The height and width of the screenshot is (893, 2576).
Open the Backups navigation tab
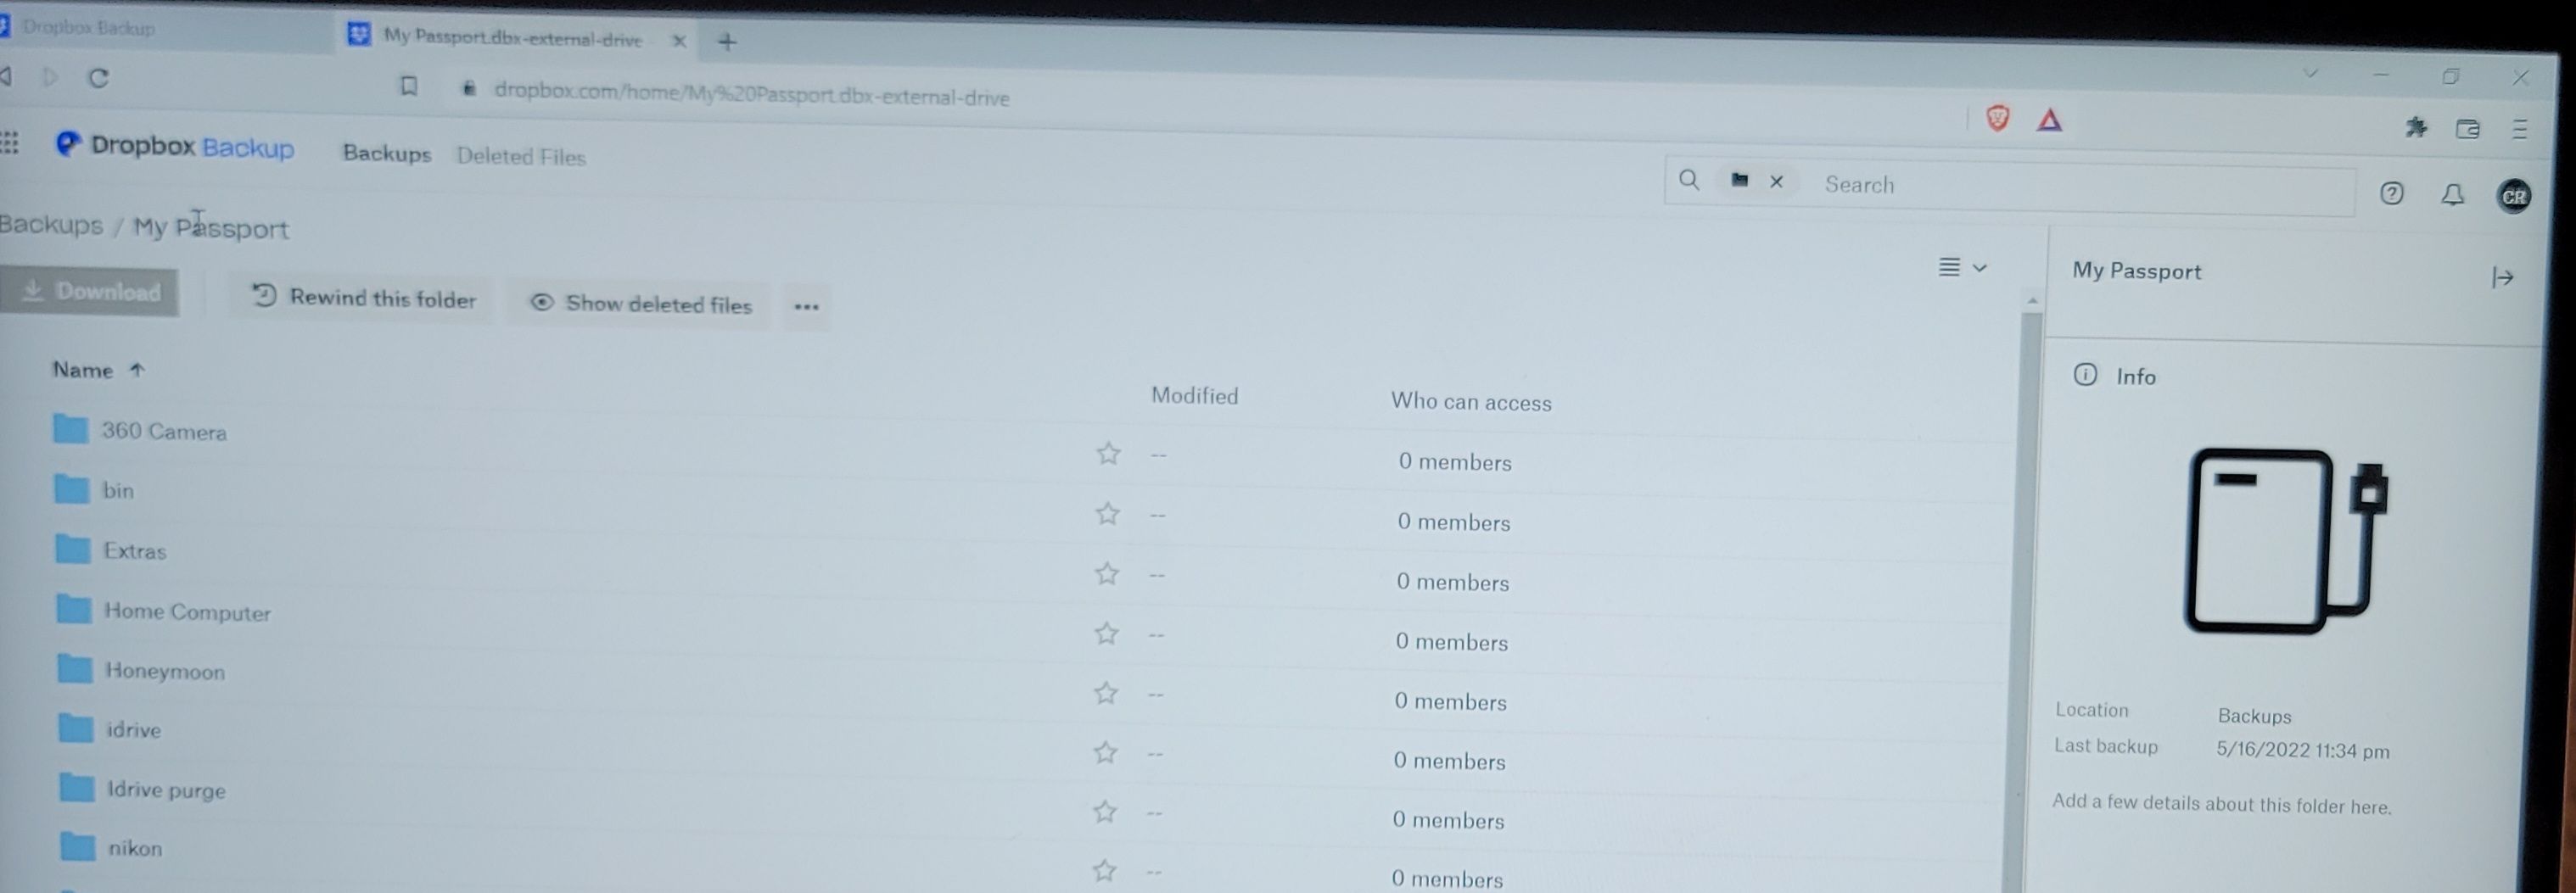pos(387,153)
